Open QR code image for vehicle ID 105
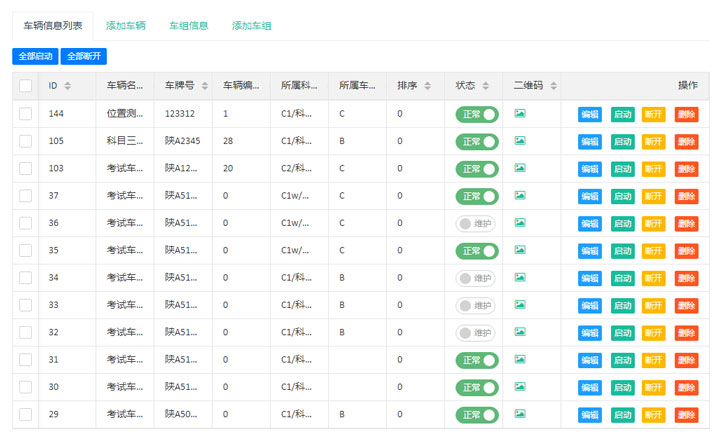The width and height of the screenshot is (722, 440). point(519,141)
